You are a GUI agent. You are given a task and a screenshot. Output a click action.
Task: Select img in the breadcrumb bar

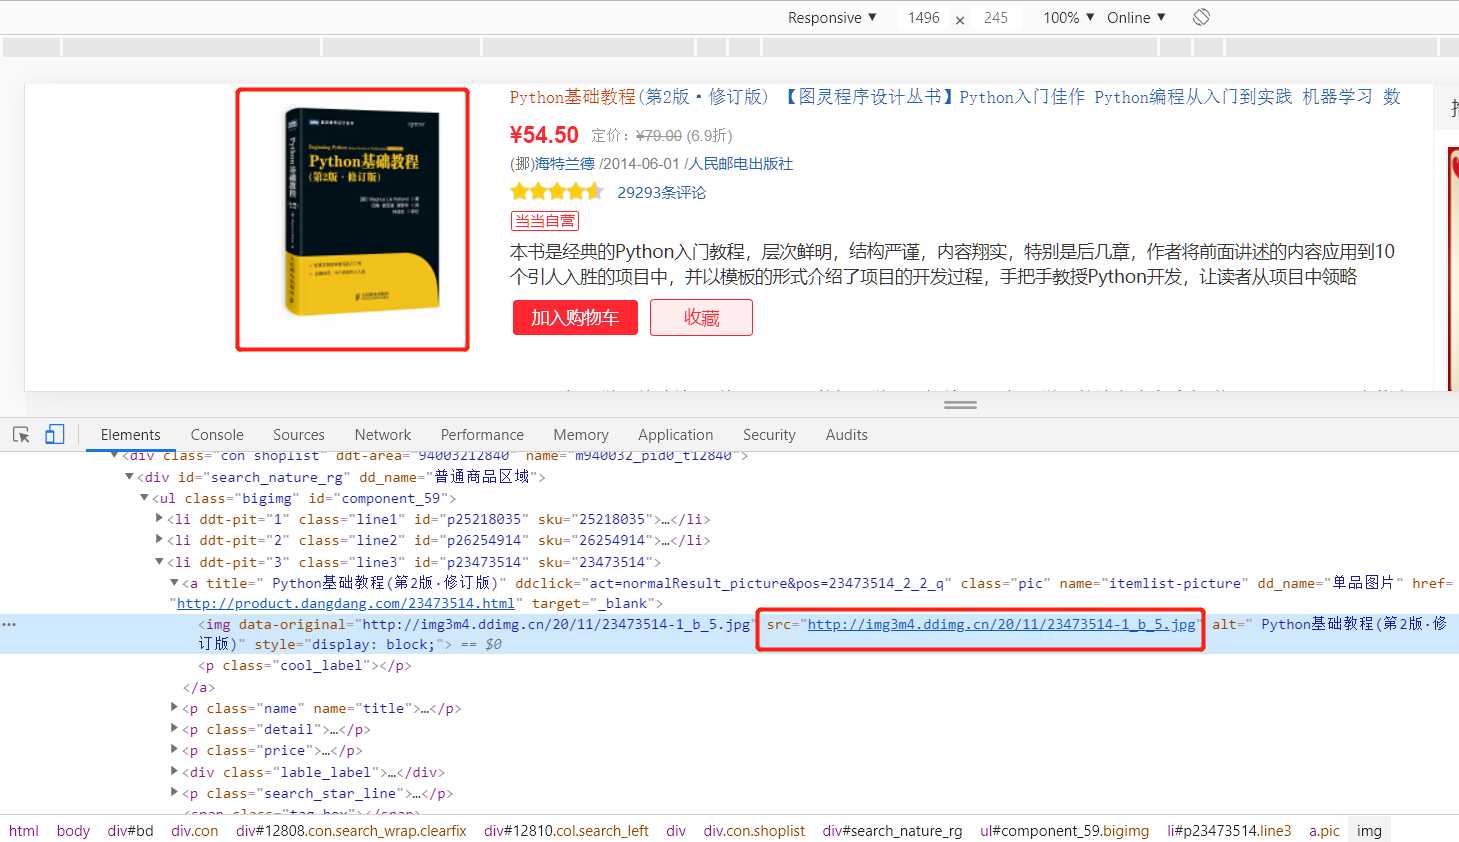[x=1369, y=830]
